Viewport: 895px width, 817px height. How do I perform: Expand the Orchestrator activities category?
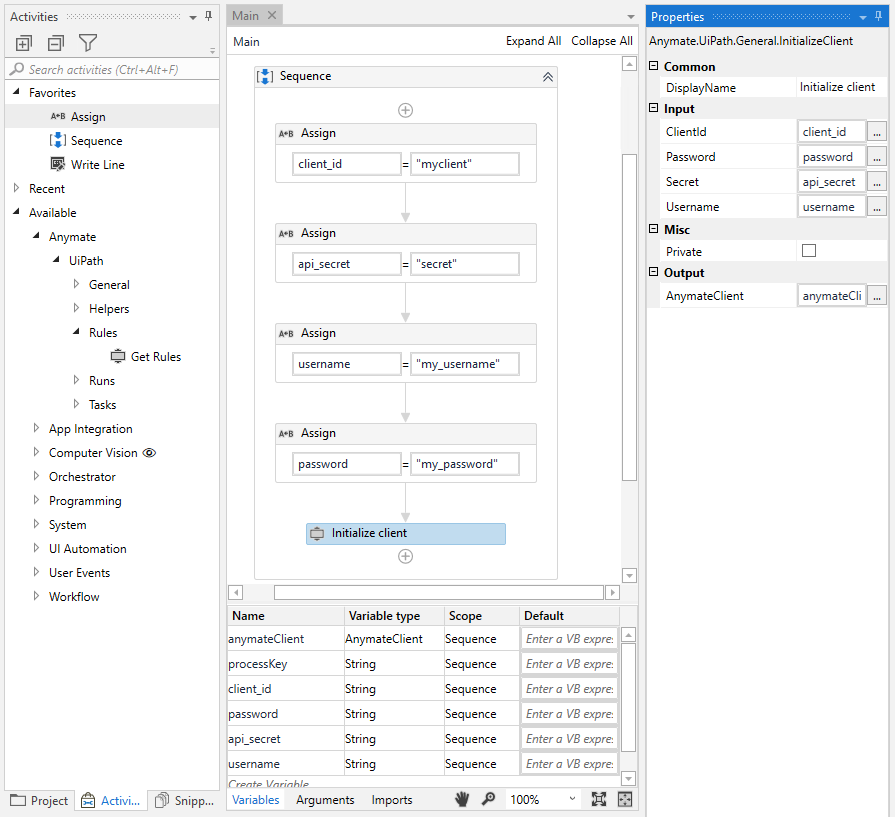pos(37,476)
